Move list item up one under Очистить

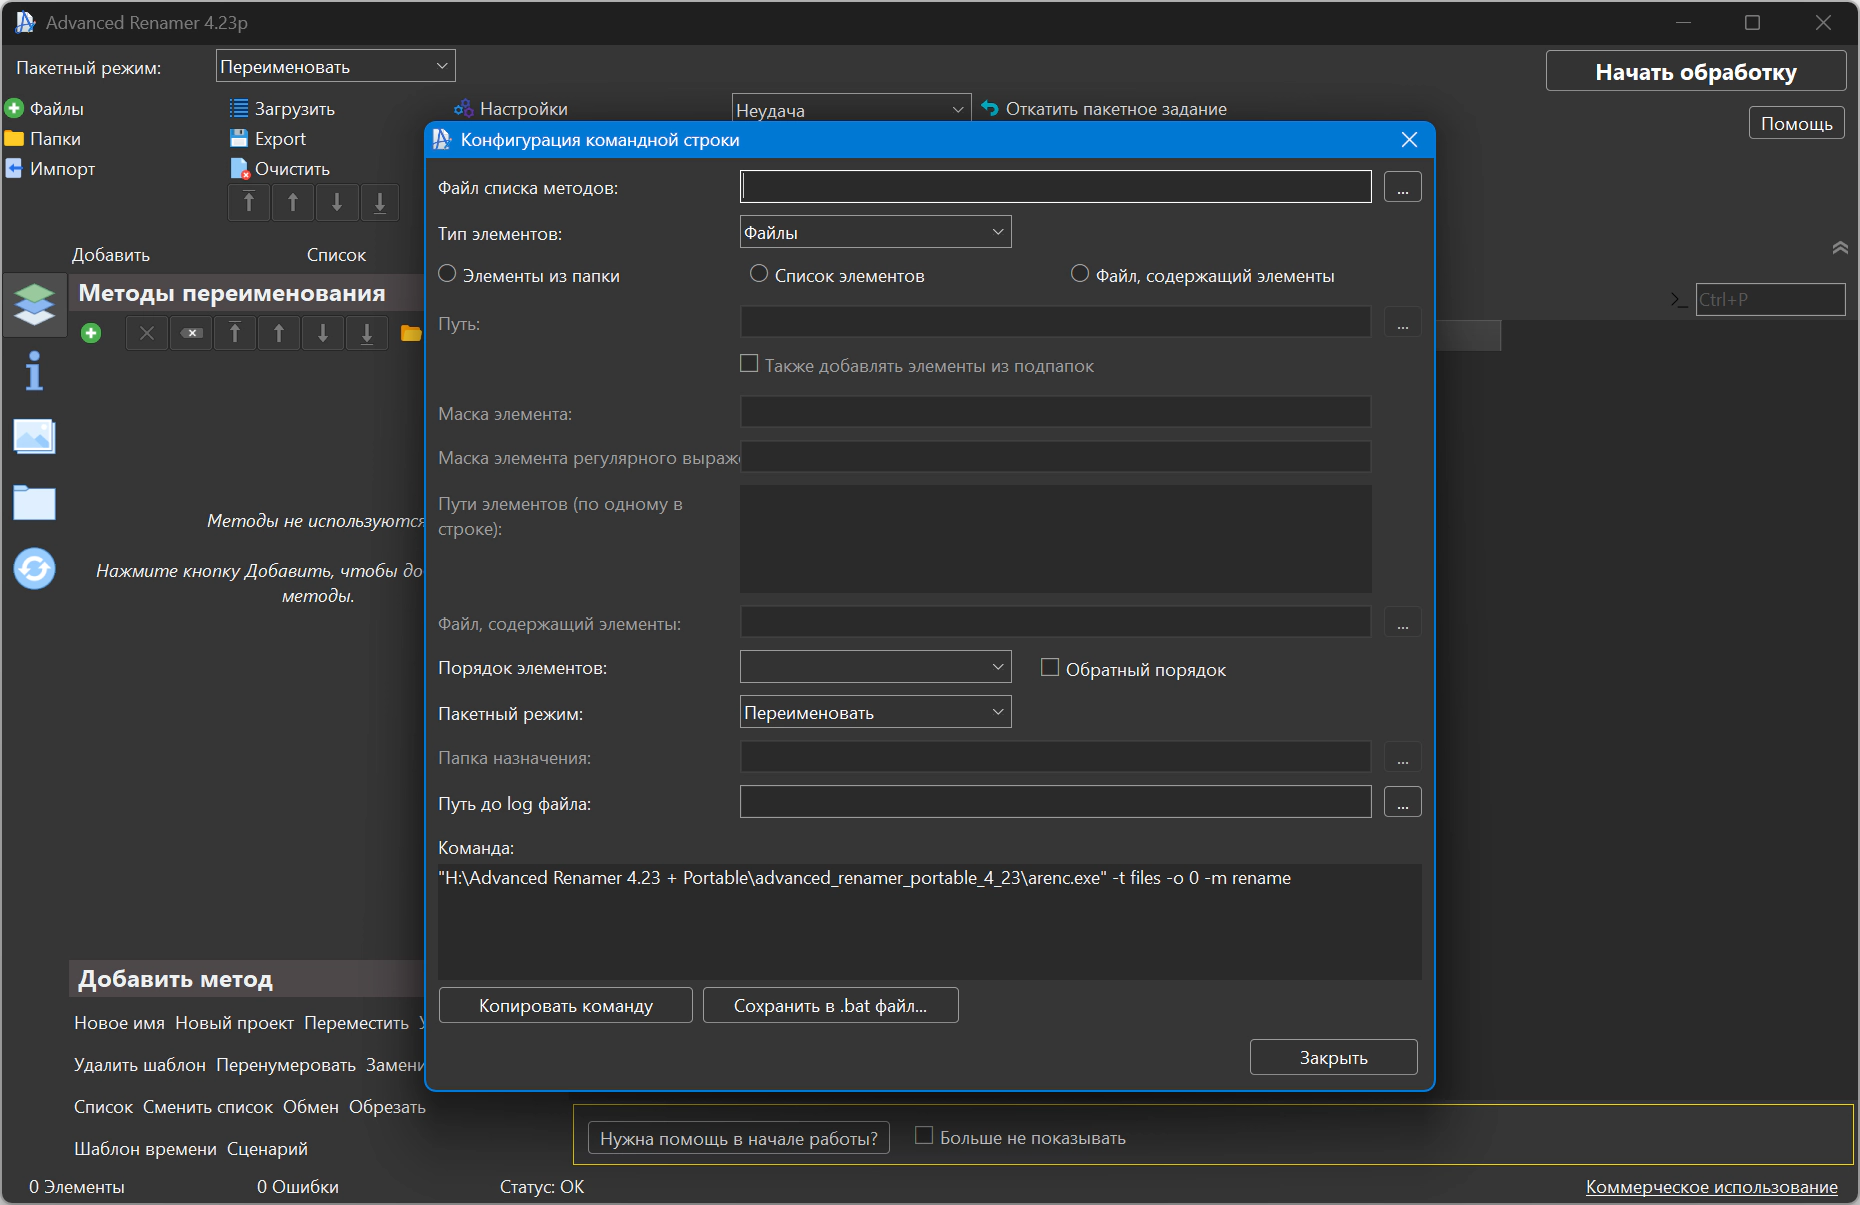pos(293,203)
